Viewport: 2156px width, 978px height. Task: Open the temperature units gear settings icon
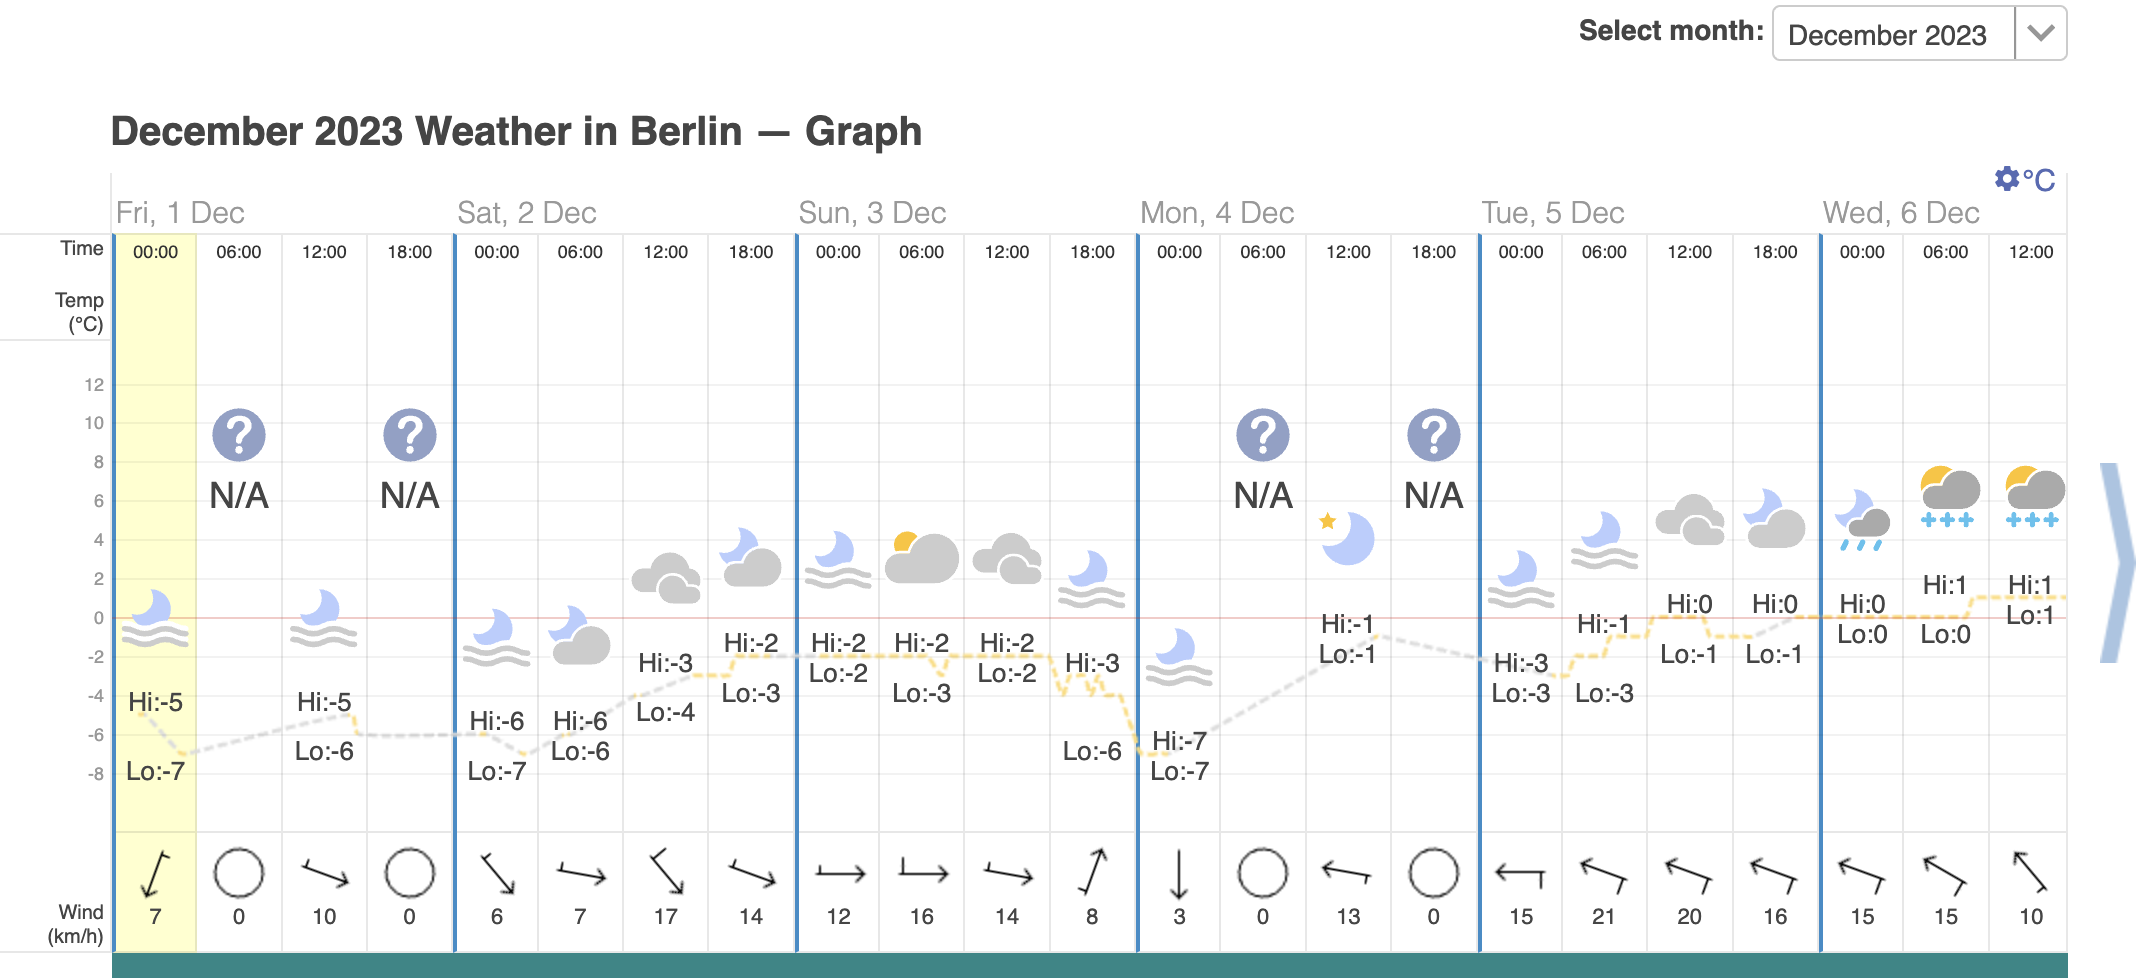(2006, 178)
